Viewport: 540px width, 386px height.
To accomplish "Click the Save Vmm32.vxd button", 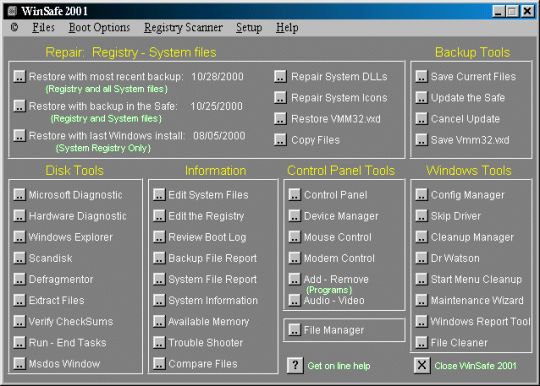I will tap(421, 140).
